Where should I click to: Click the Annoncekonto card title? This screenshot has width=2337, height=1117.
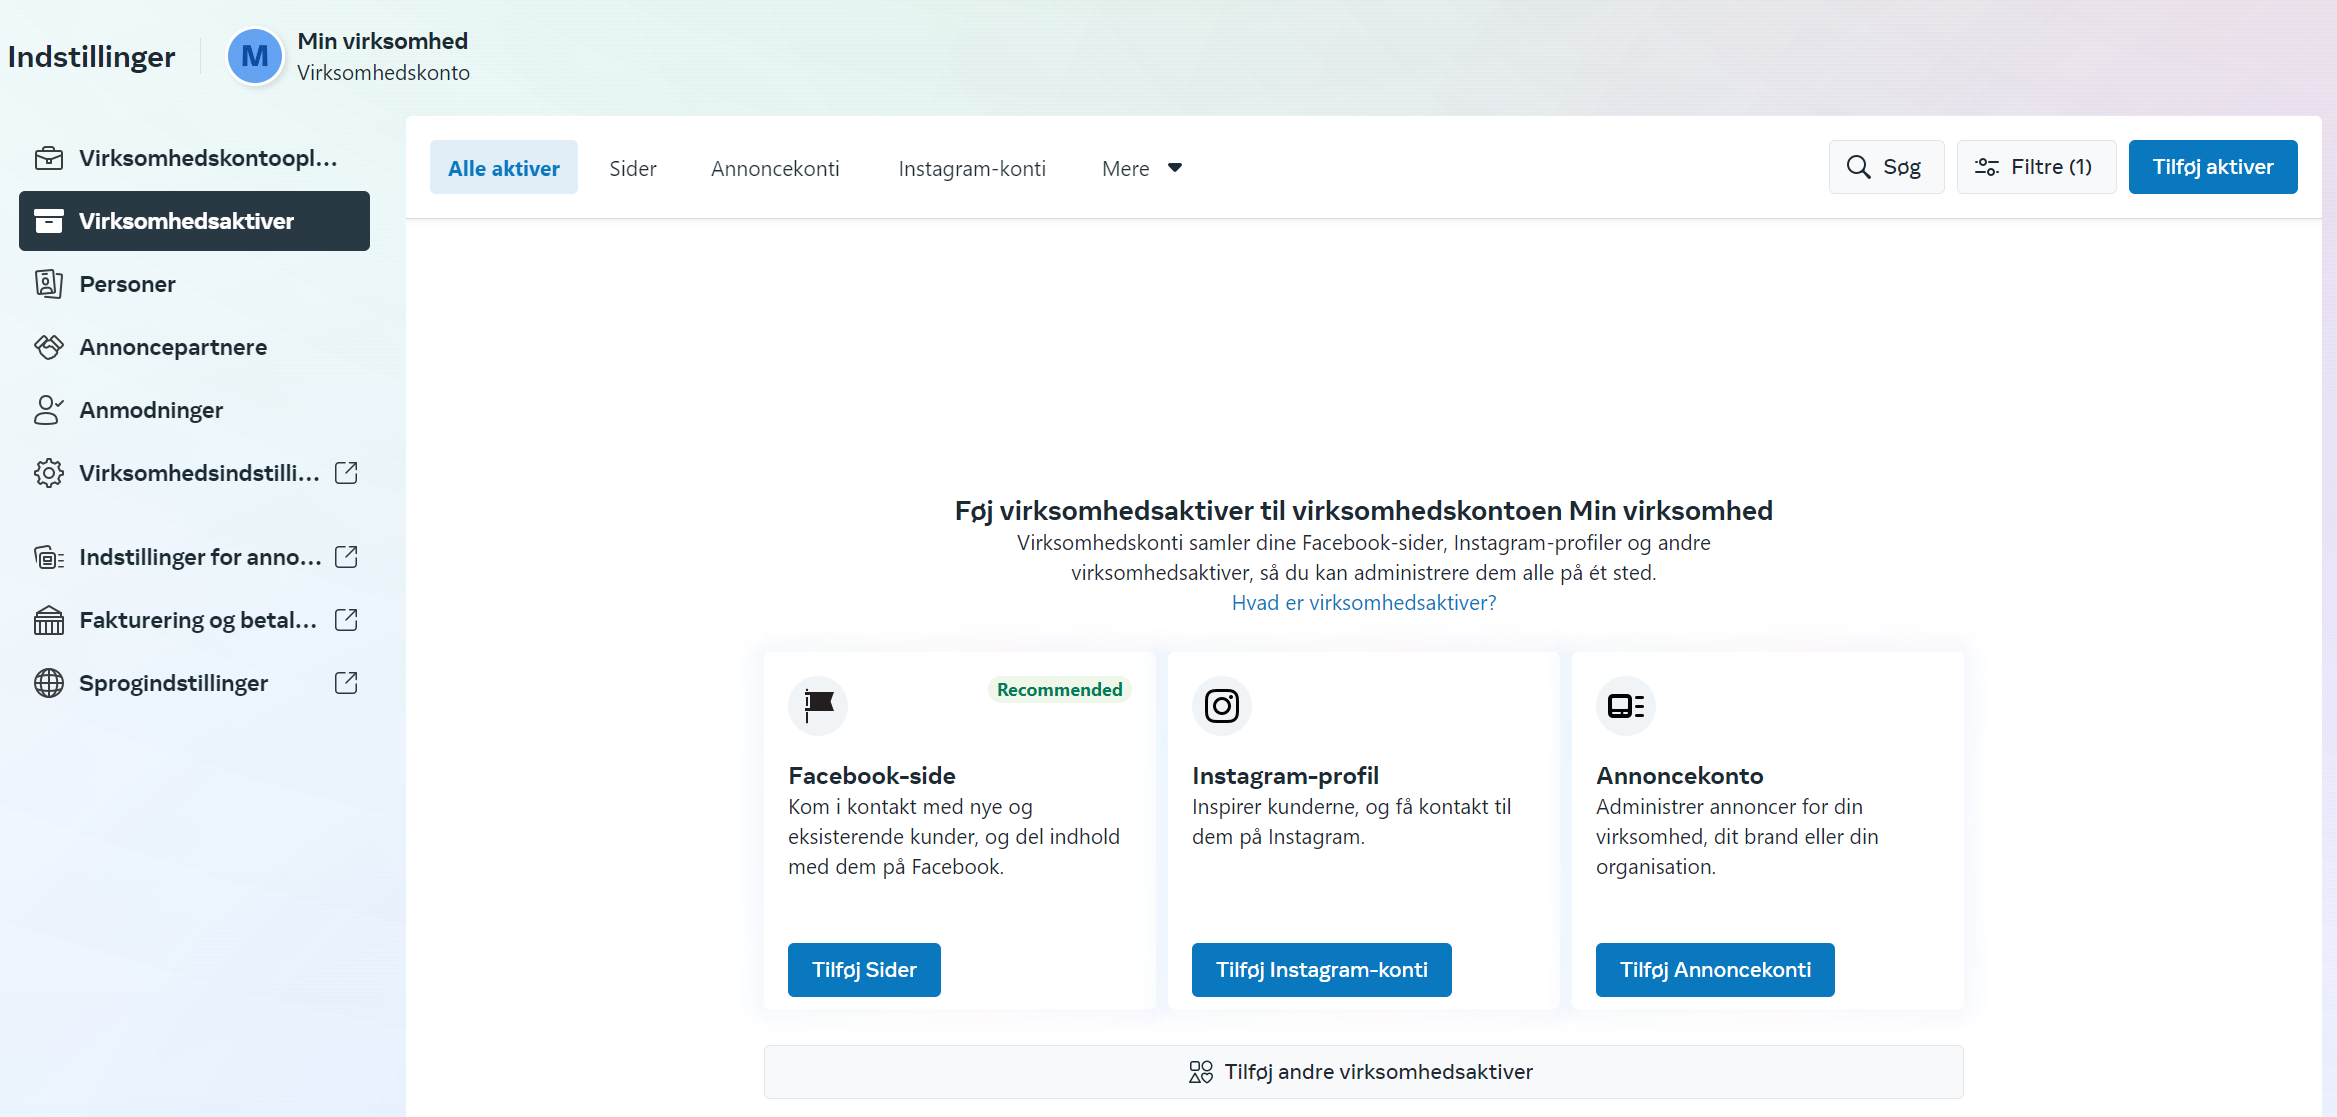(x=1679, y=776)
